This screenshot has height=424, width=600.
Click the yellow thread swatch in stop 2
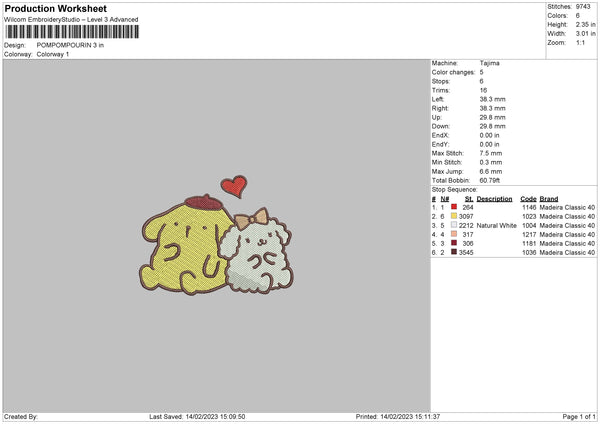click(454, 216)
